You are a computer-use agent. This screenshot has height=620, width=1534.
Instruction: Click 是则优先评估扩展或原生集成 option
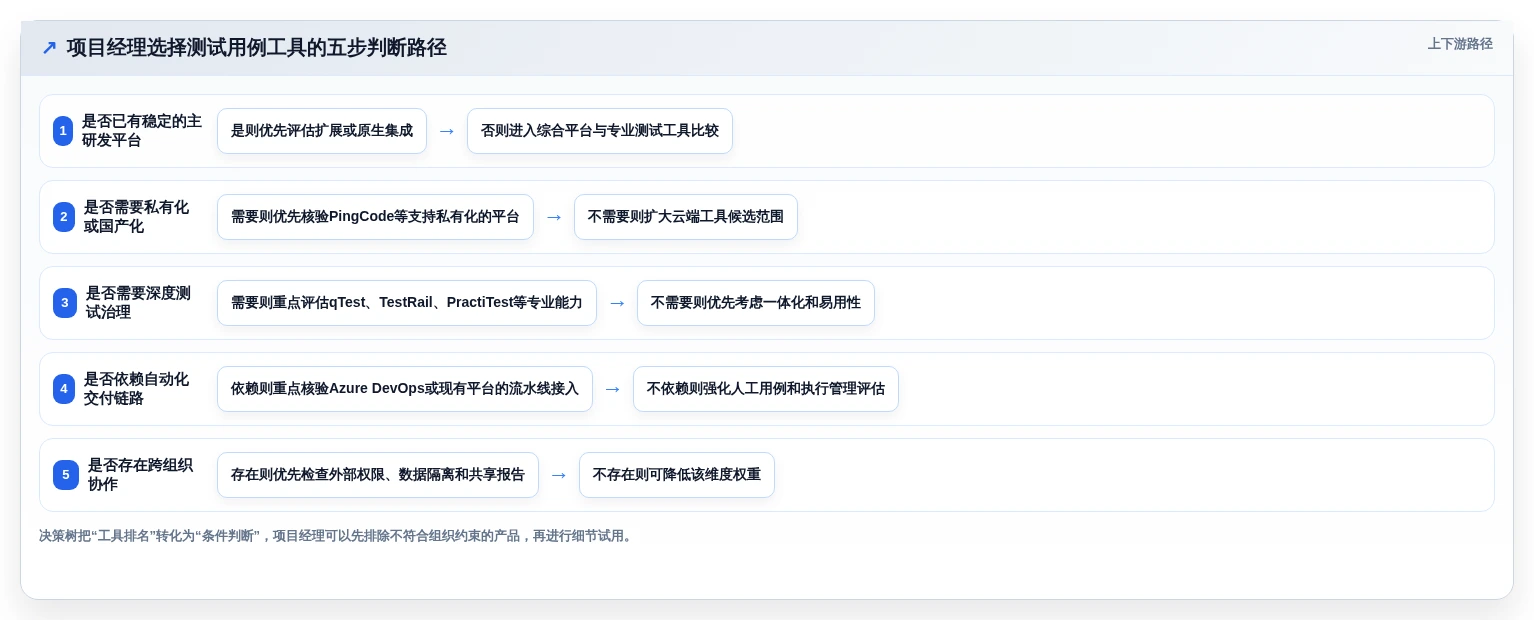tap(322, 131)
